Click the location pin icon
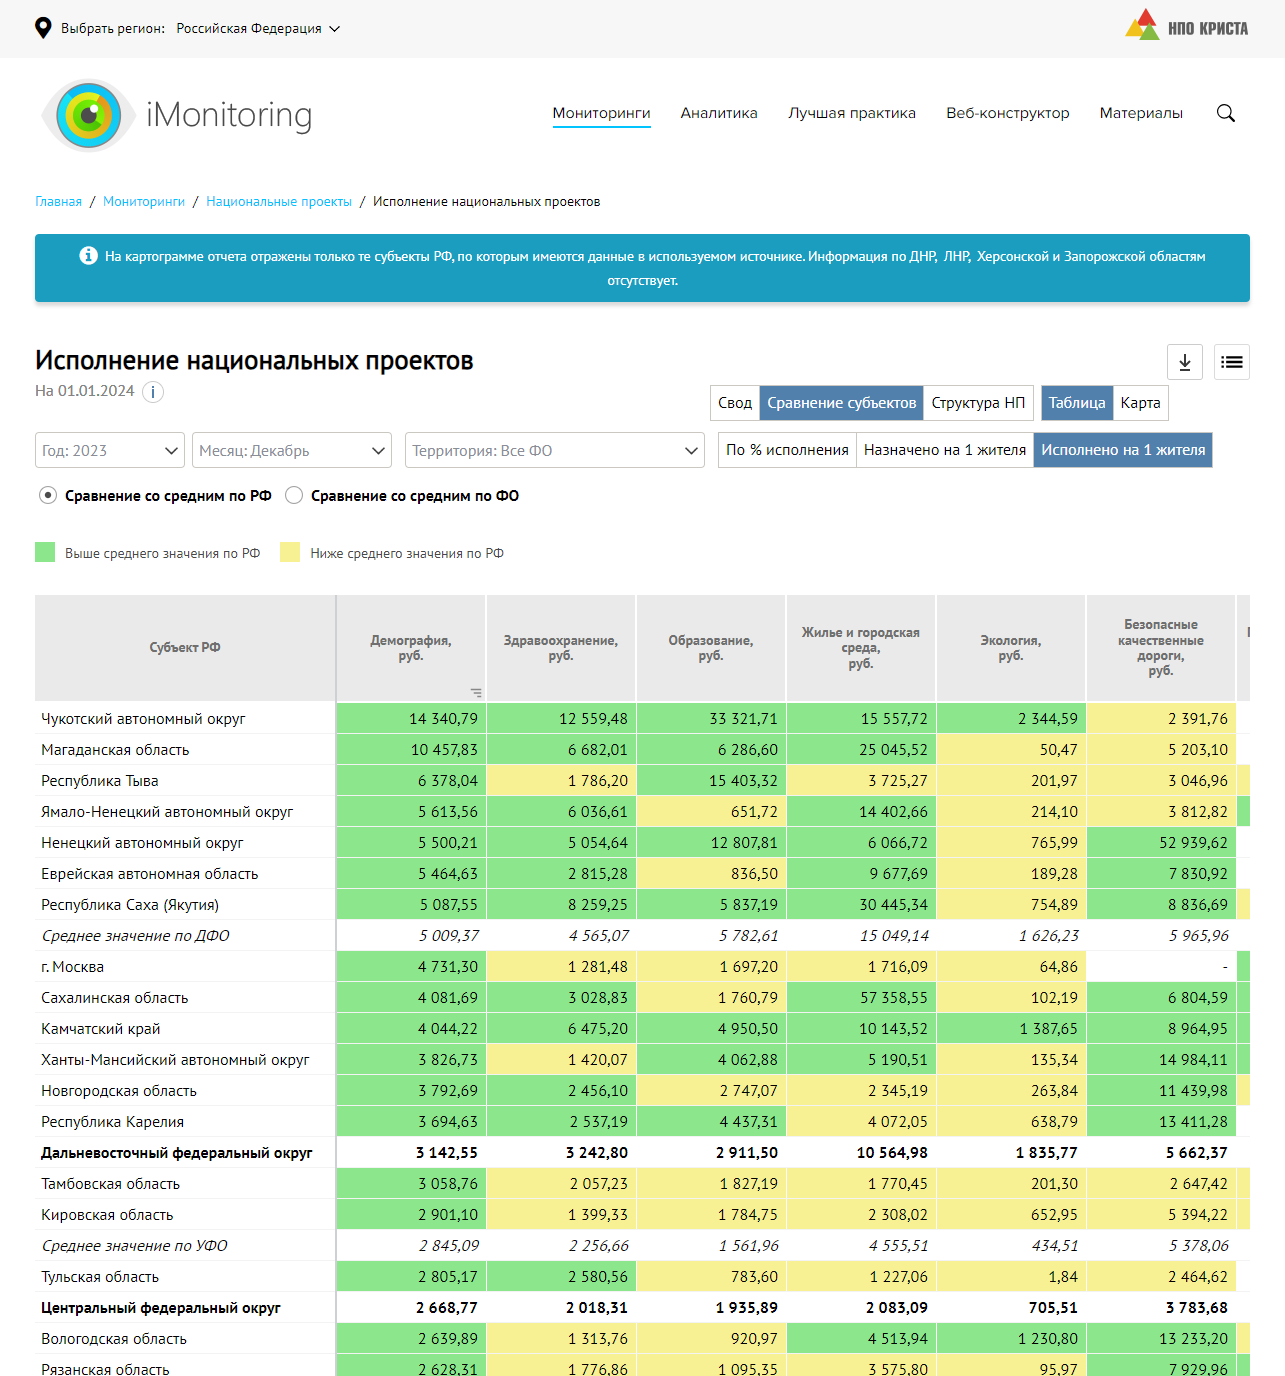1285x1376 pixels. coord(43,28)
